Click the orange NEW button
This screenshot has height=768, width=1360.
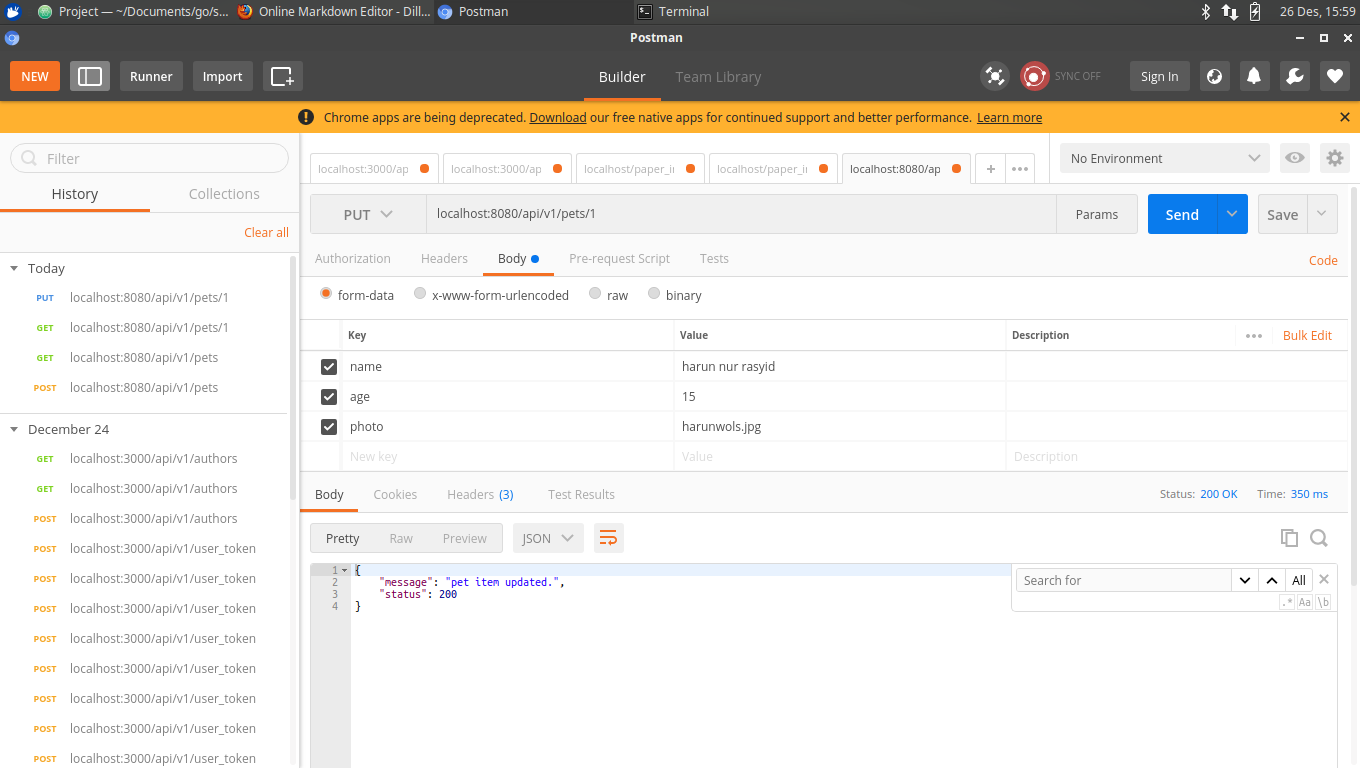coord(35,76)
